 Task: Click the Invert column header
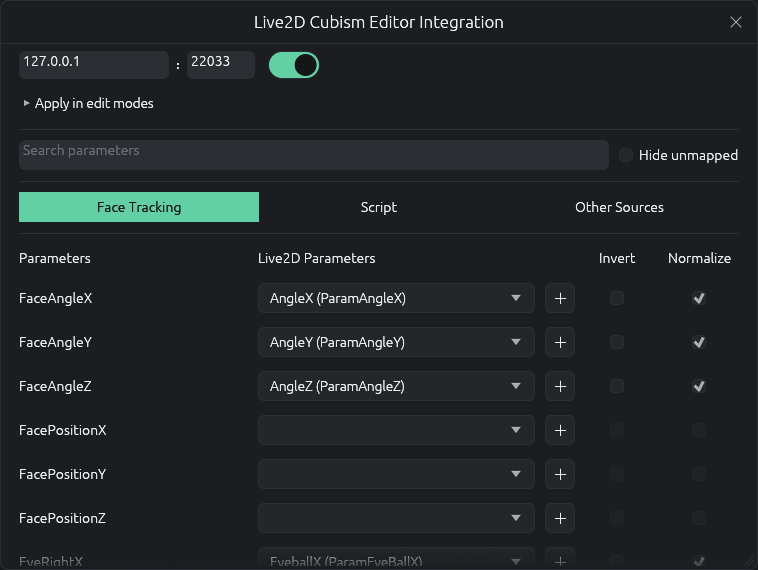tap(617, 258)
